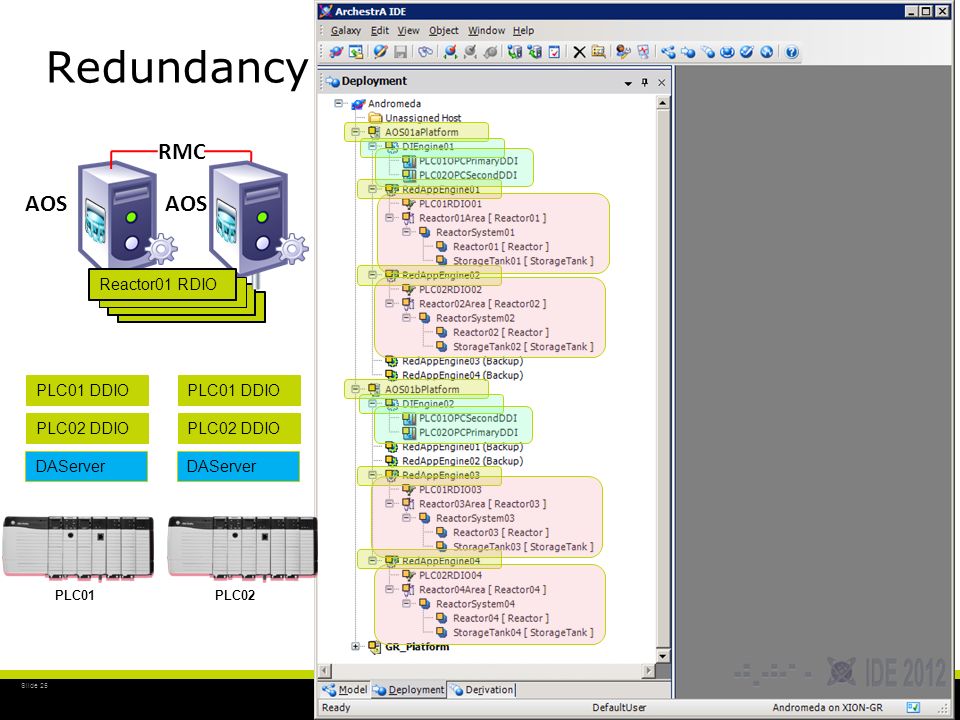Click the user-and-wrench icon in the toolbar
This screenshot has width=960, height=720.
tap(623, 52)
